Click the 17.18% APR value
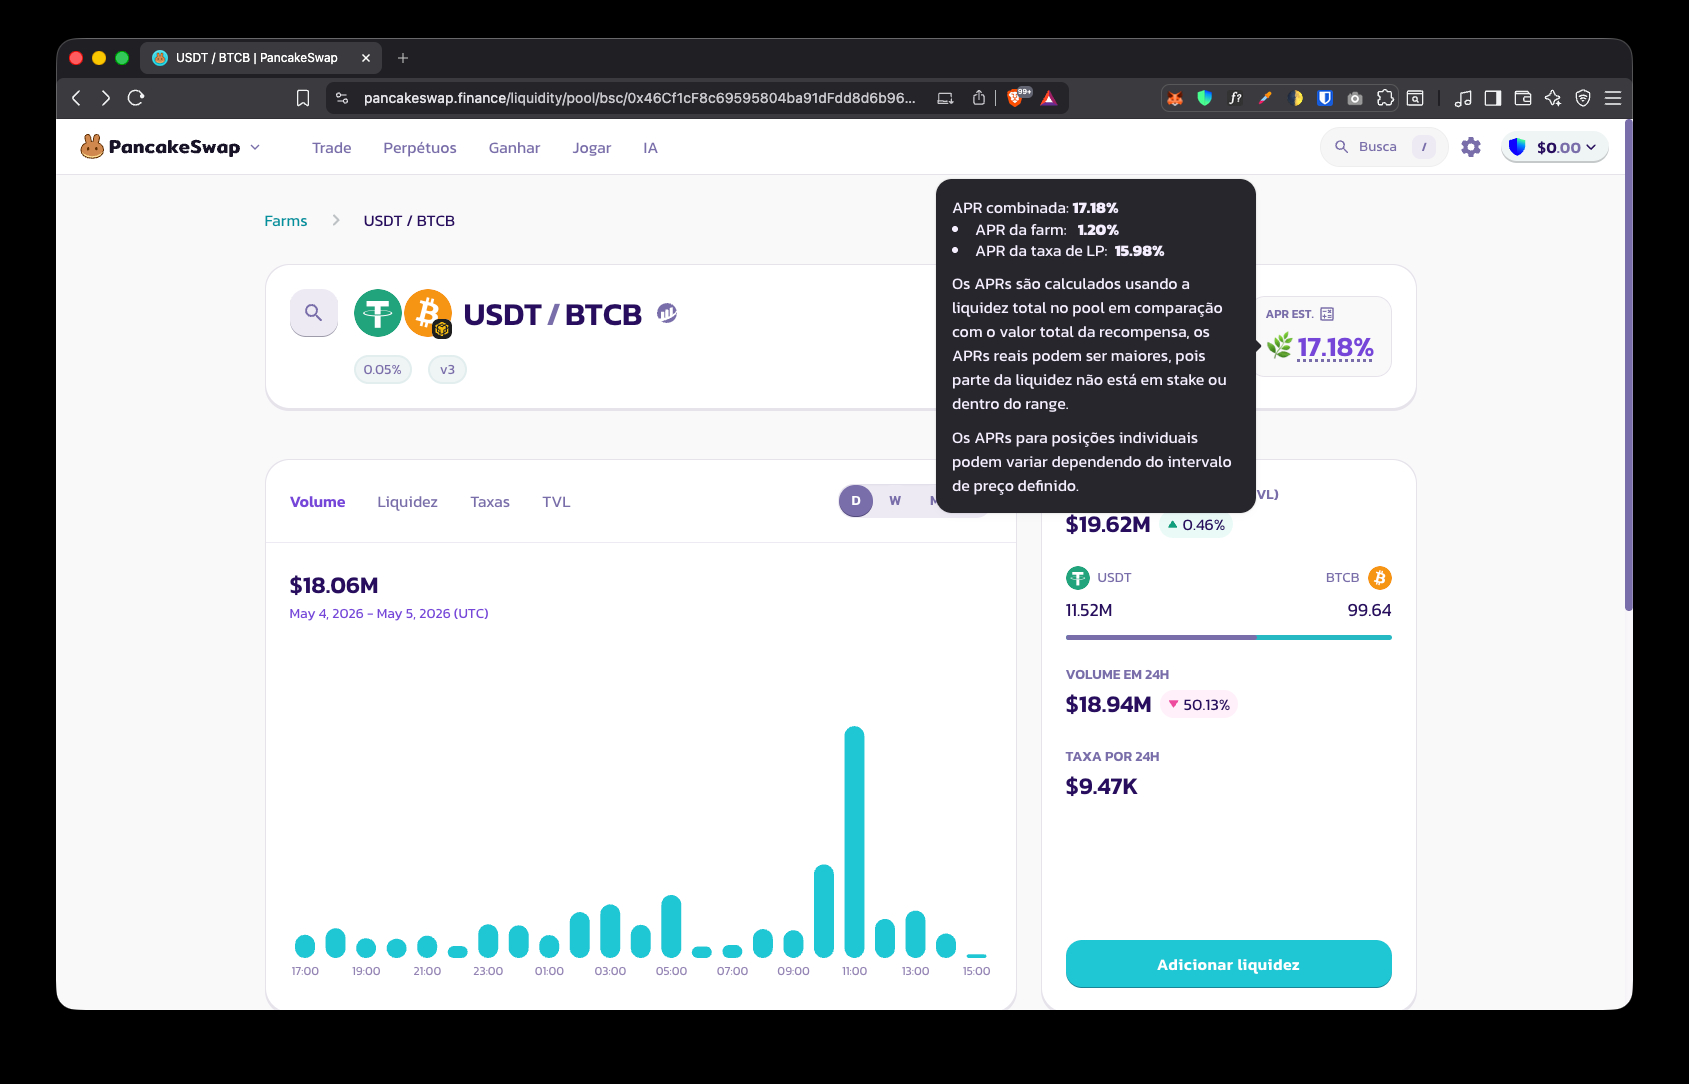Viewport: 1689px width, 1084px height. click(x=1335, y=347)
